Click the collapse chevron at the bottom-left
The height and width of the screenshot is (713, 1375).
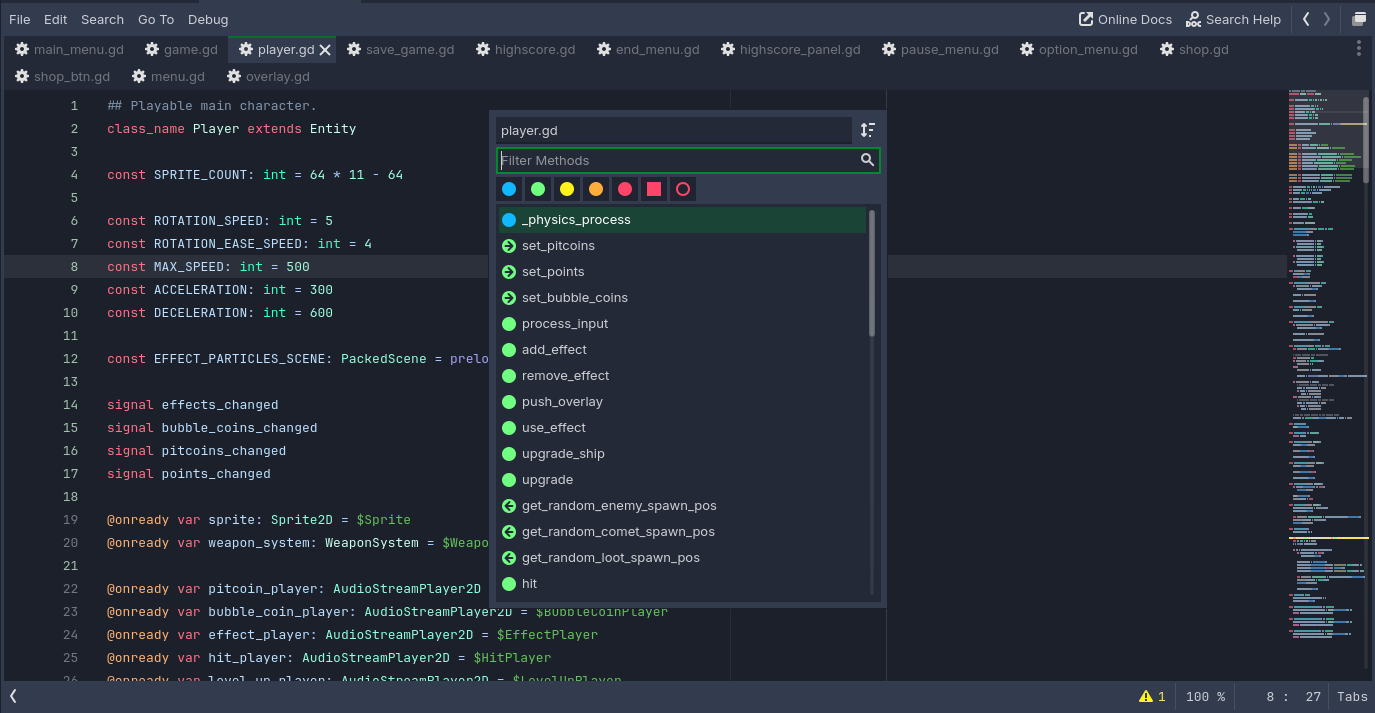coord(11,696)
